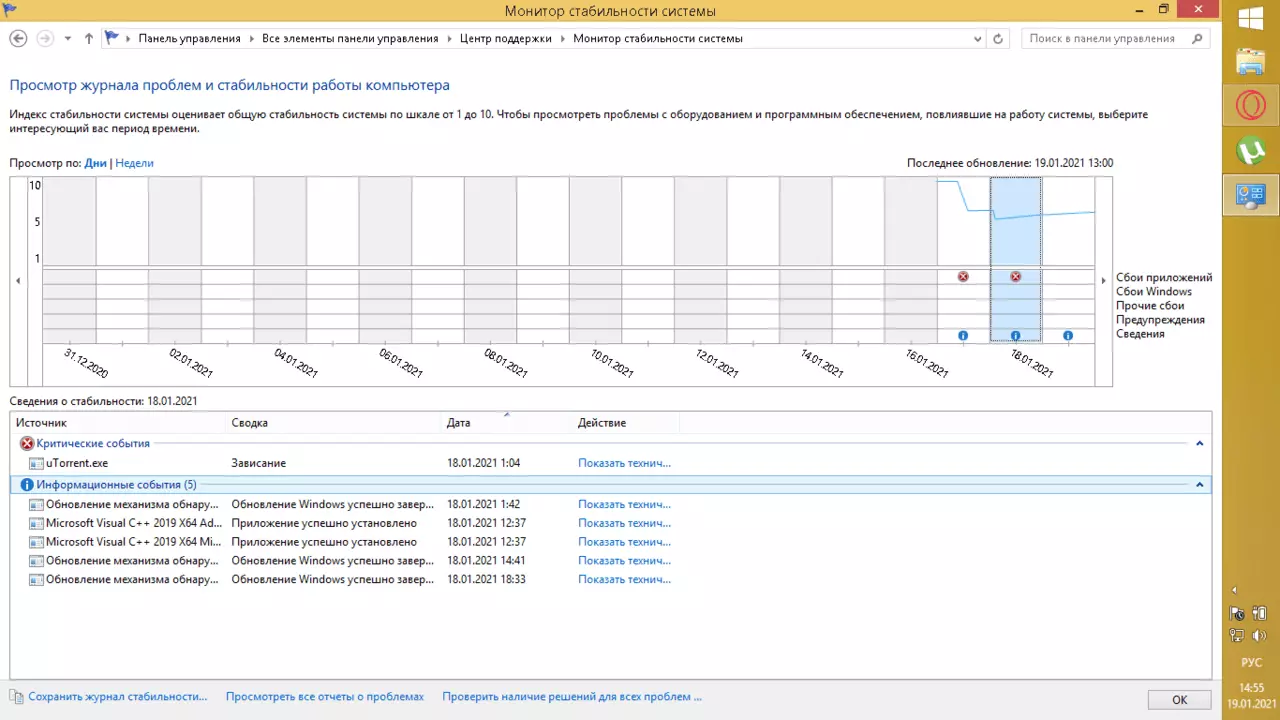Show hidden tray icons arrow
Image resolution: width=1280 pixels, height=720 pixels.
coord(1234,591)
